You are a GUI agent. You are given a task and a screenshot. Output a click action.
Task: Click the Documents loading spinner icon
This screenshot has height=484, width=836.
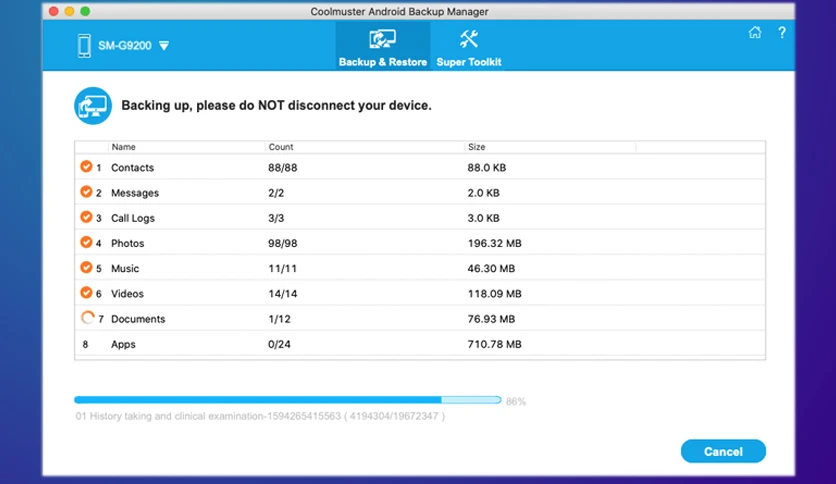pyautogui.click(x=87, y=318)
